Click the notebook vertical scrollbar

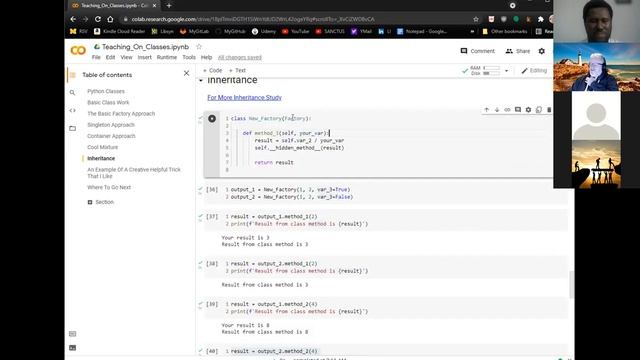click(571, 284)
